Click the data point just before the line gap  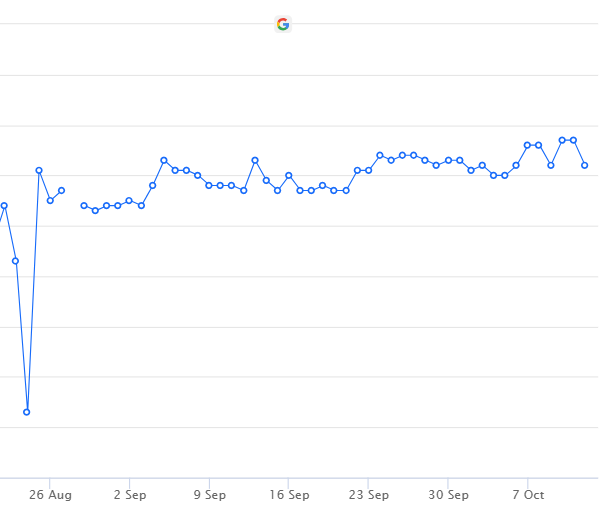coord(61,191)
